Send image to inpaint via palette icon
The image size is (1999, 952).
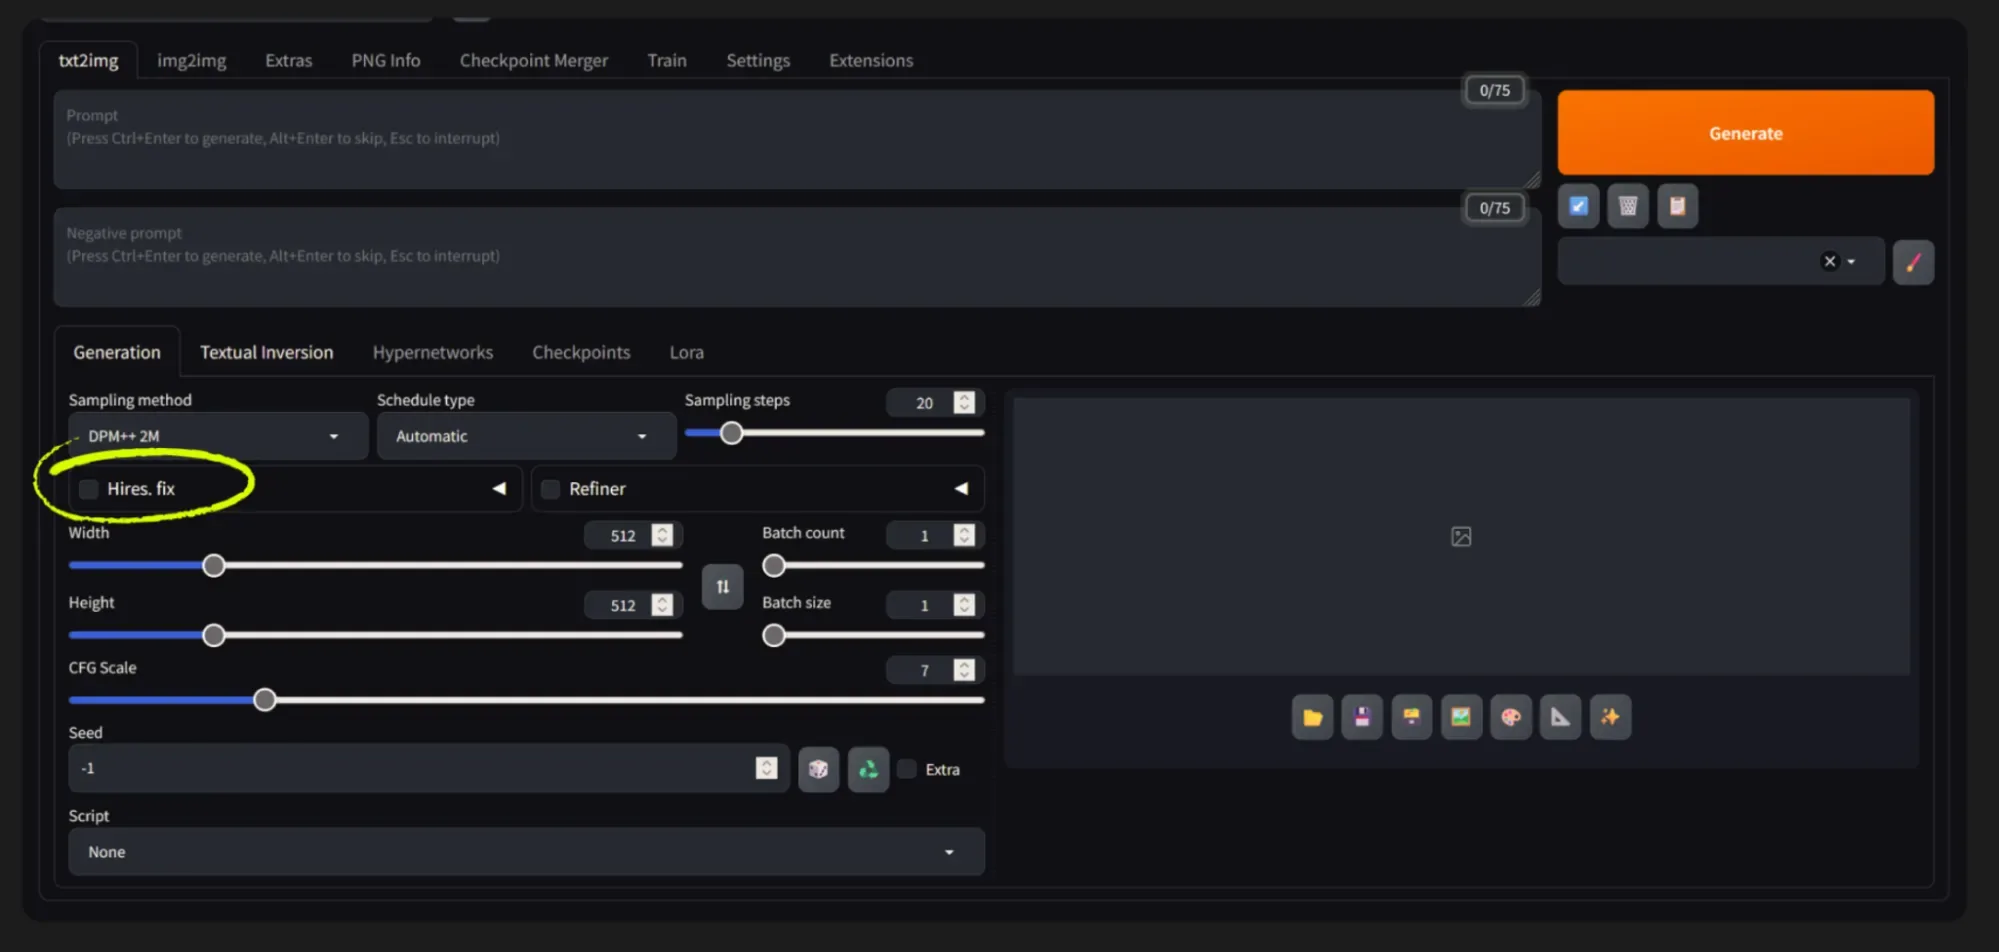(1511, 717)
